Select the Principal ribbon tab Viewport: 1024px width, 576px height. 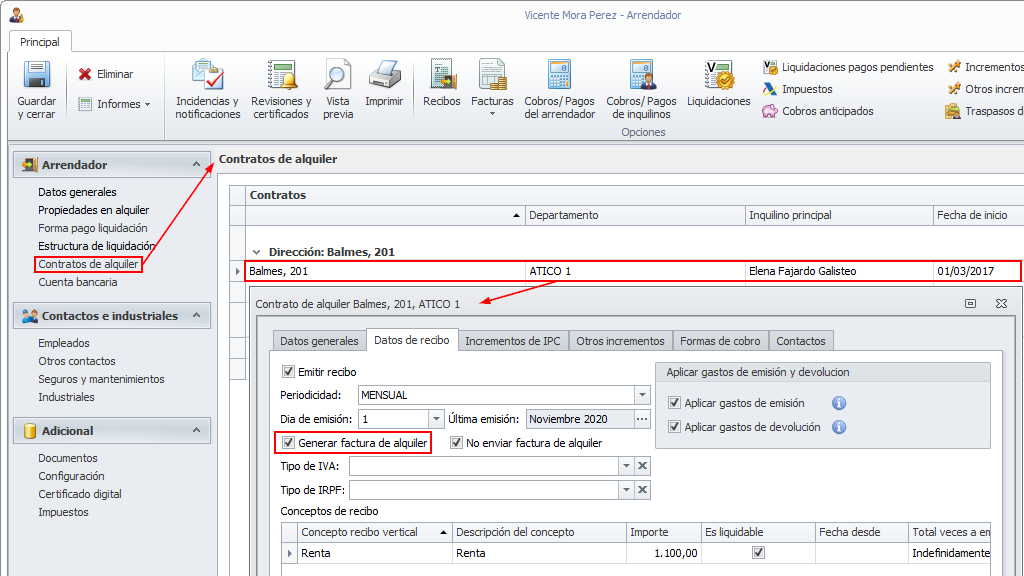(x=40, y=42)
